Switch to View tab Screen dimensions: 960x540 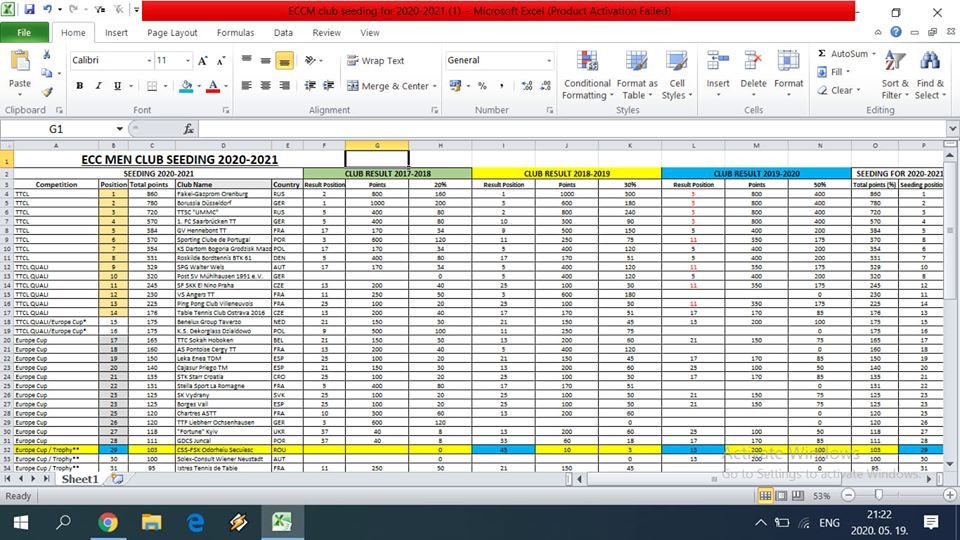click(369, 33)
